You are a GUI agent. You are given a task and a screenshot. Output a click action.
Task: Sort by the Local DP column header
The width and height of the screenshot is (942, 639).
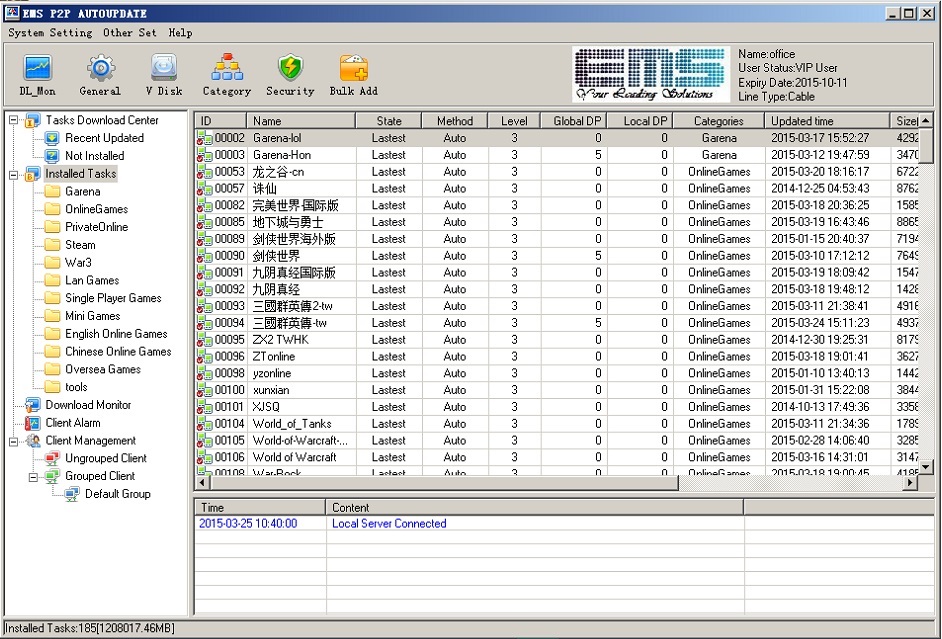pos(640,121)
